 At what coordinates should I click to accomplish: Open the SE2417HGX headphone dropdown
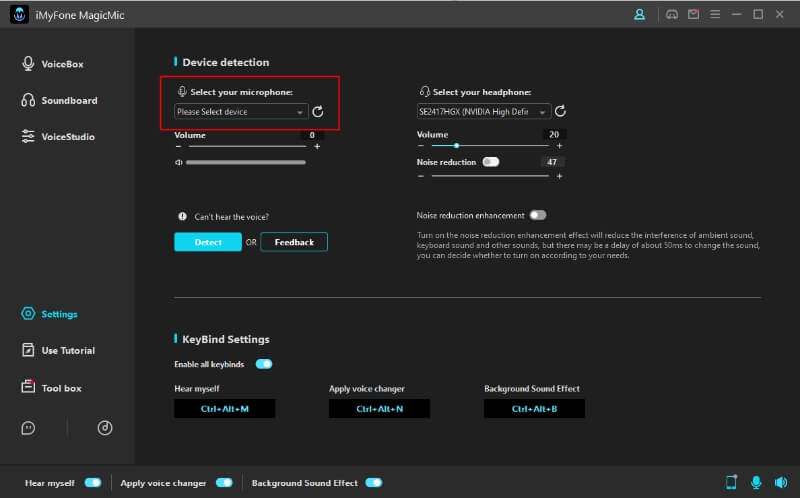pyautogui.click(x=483, y=111)
